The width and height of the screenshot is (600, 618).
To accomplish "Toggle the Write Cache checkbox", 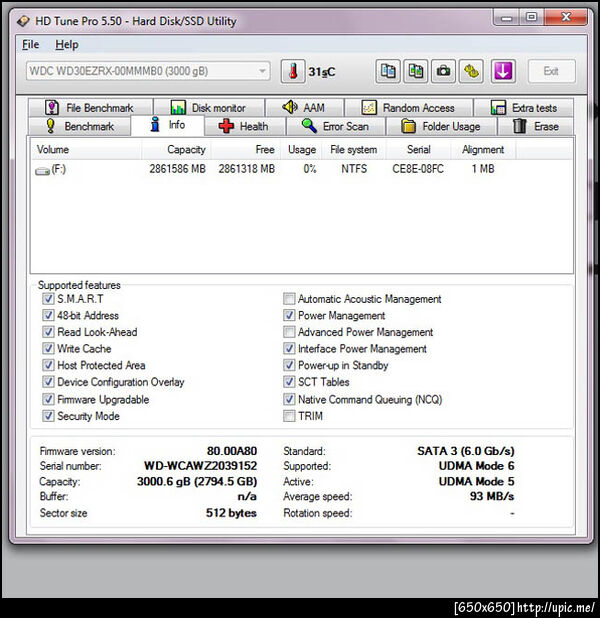I will [48, 348].
